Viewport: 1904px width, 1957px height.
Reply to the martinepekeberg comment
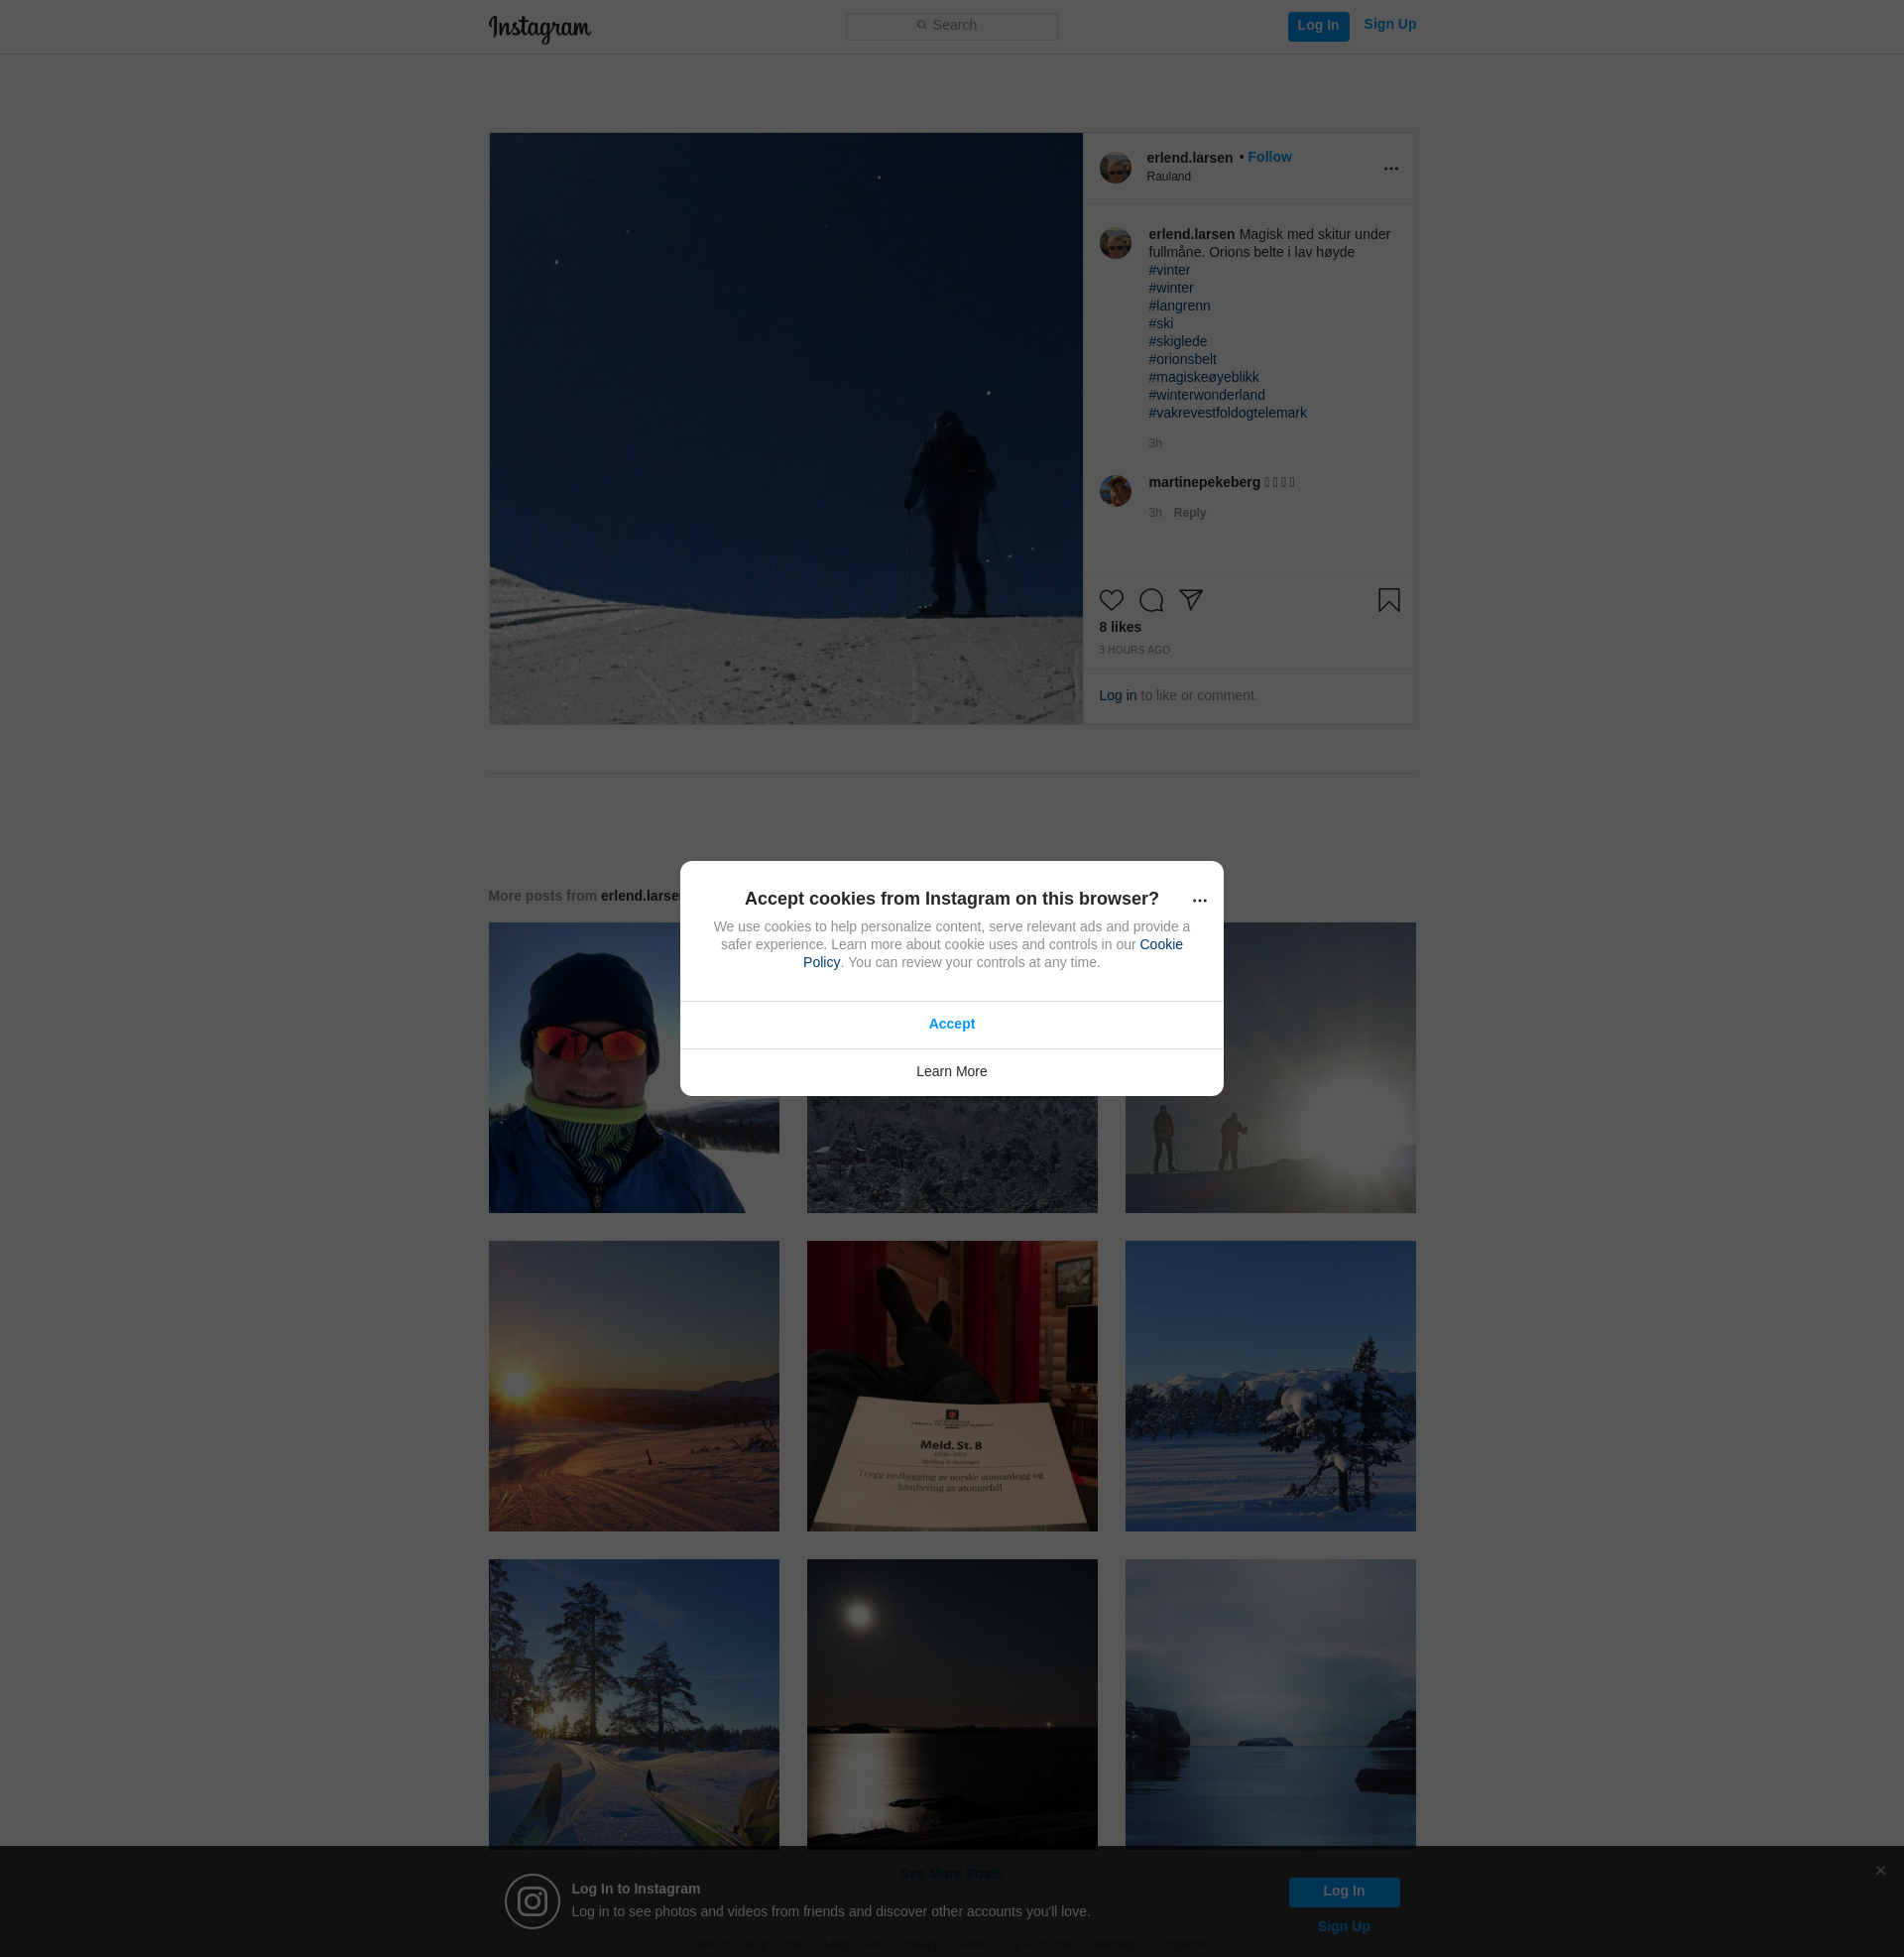(1189, 513)
